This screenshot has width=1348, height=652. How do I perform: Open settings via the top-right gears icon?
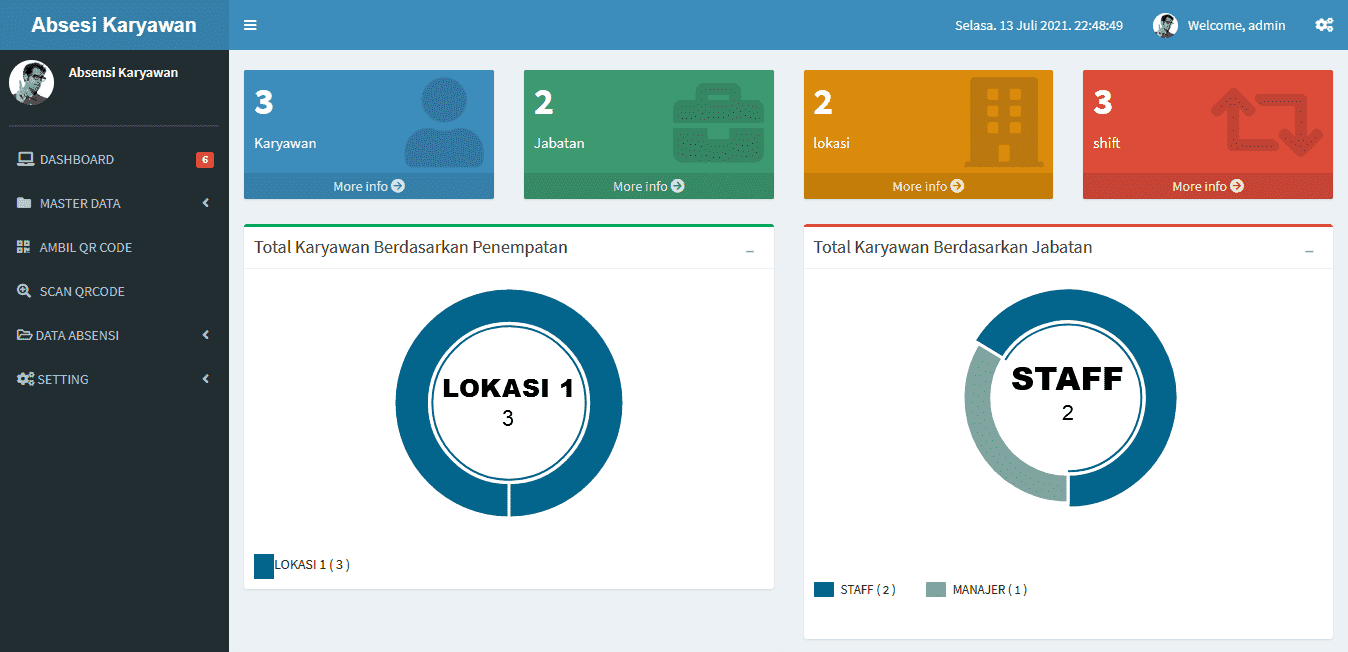click(x=1324, y=25)
